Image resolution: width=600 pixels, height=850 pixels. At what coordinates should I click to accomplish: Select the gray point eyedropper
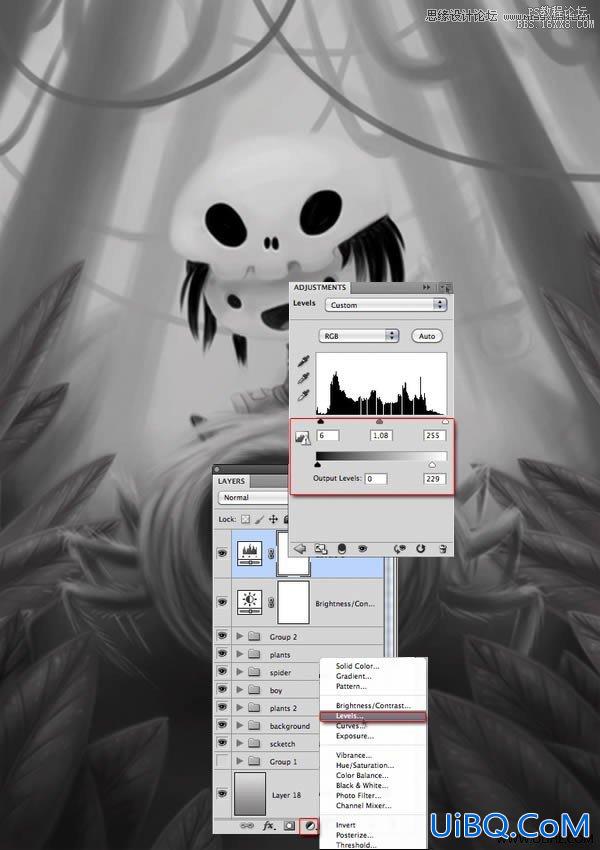304,378
